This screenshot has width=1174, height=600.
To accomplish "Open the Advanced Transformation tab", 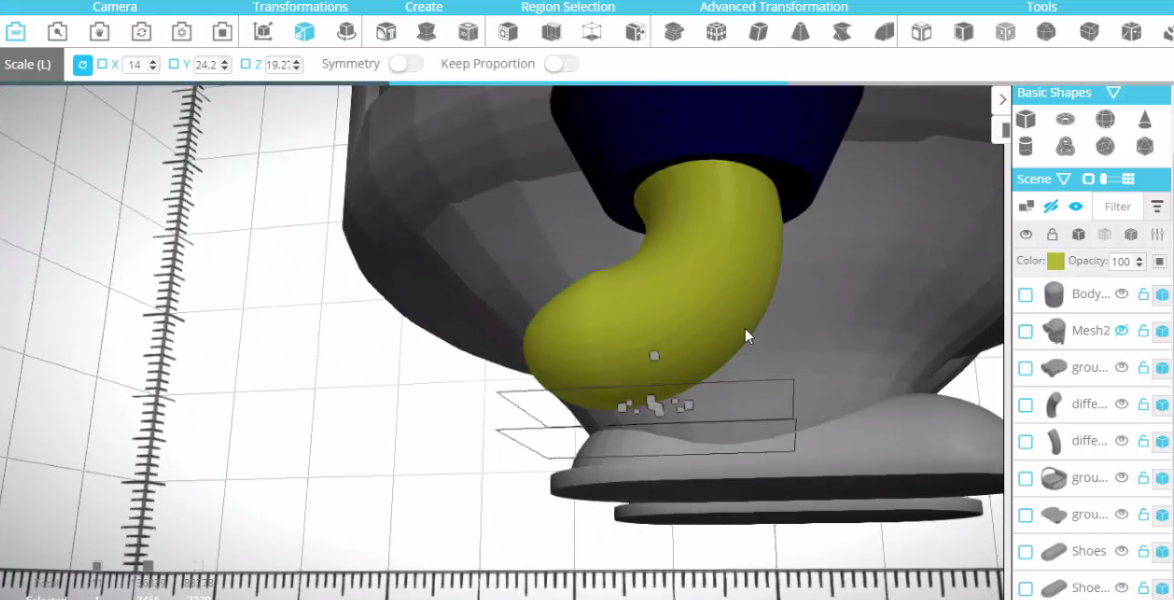I will tap(773, 7).
